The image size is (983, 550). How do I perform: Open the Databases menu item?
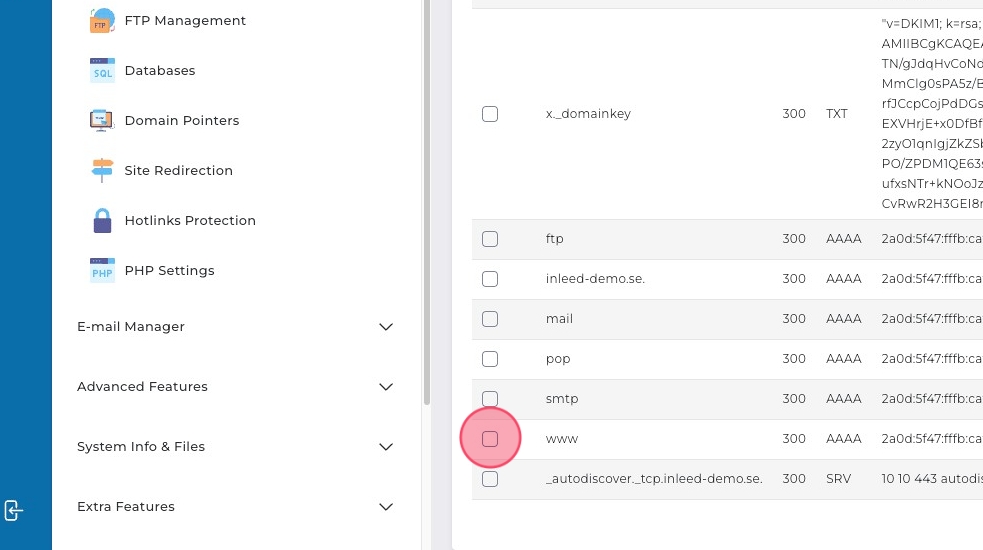160,71
